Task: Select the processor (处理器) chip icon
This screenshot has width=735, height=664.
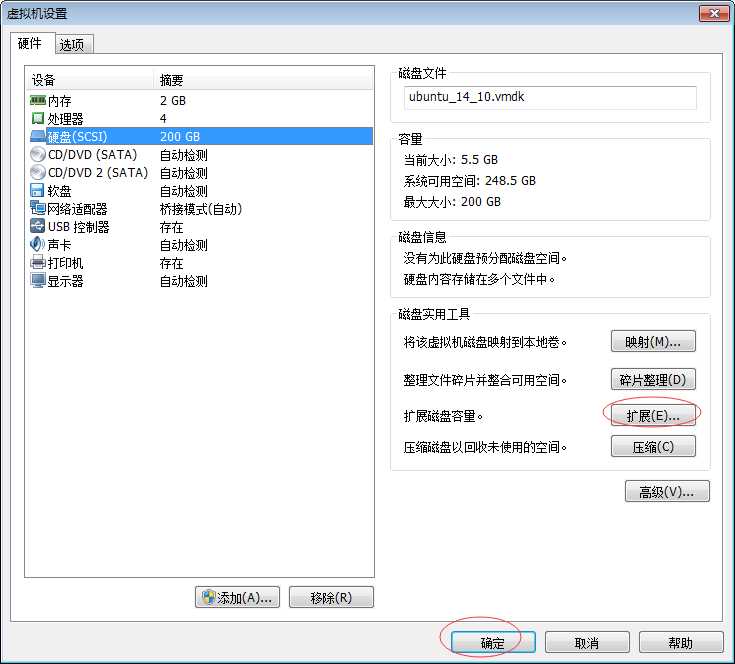Action: point(38,119)
